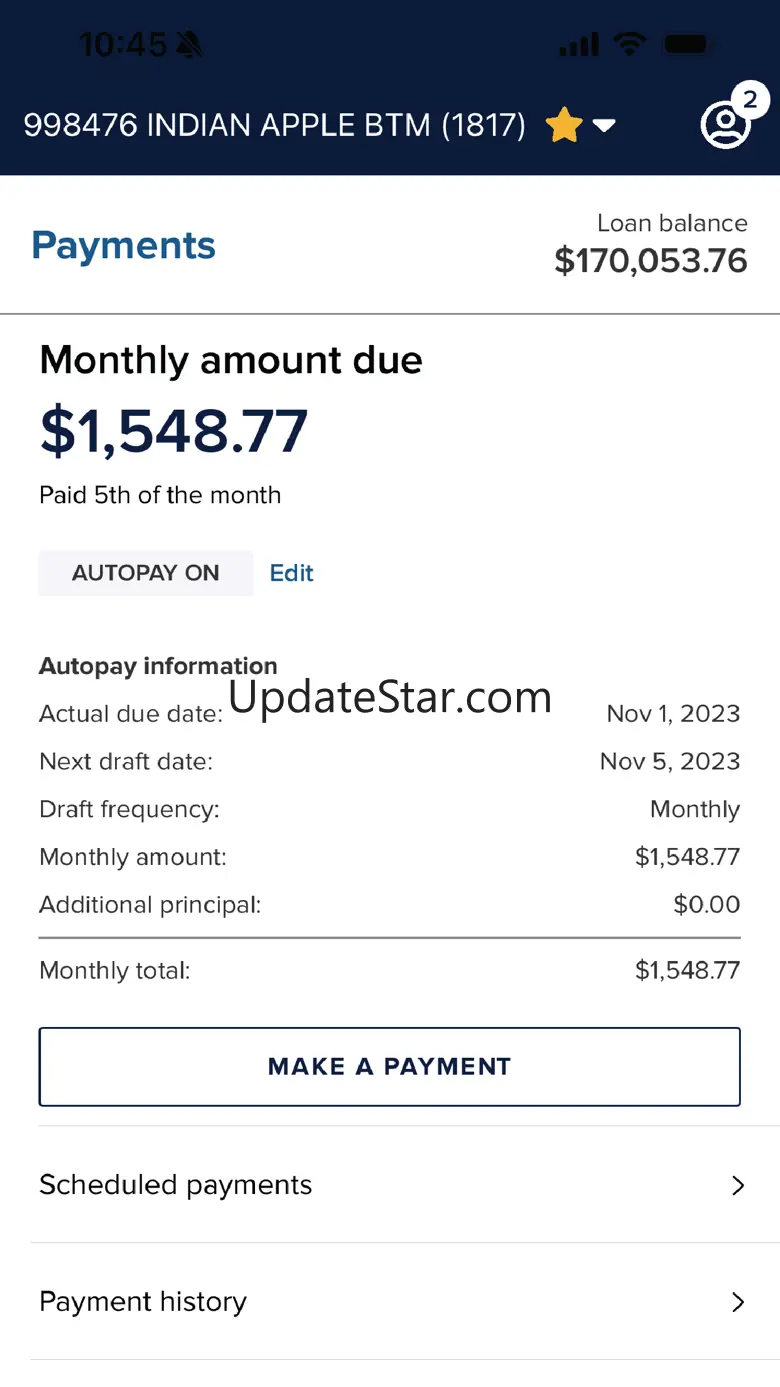The image size is (780, 1387).
Task: Tap the Wi-Fi status icon
Action: pyautogui.click(x=630, y=44)
